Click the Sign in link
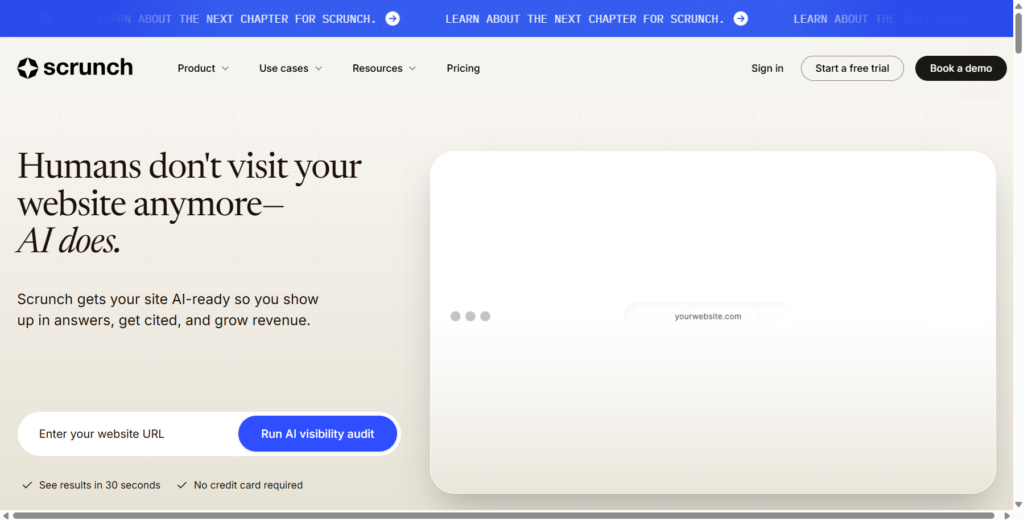 (767, 68)
